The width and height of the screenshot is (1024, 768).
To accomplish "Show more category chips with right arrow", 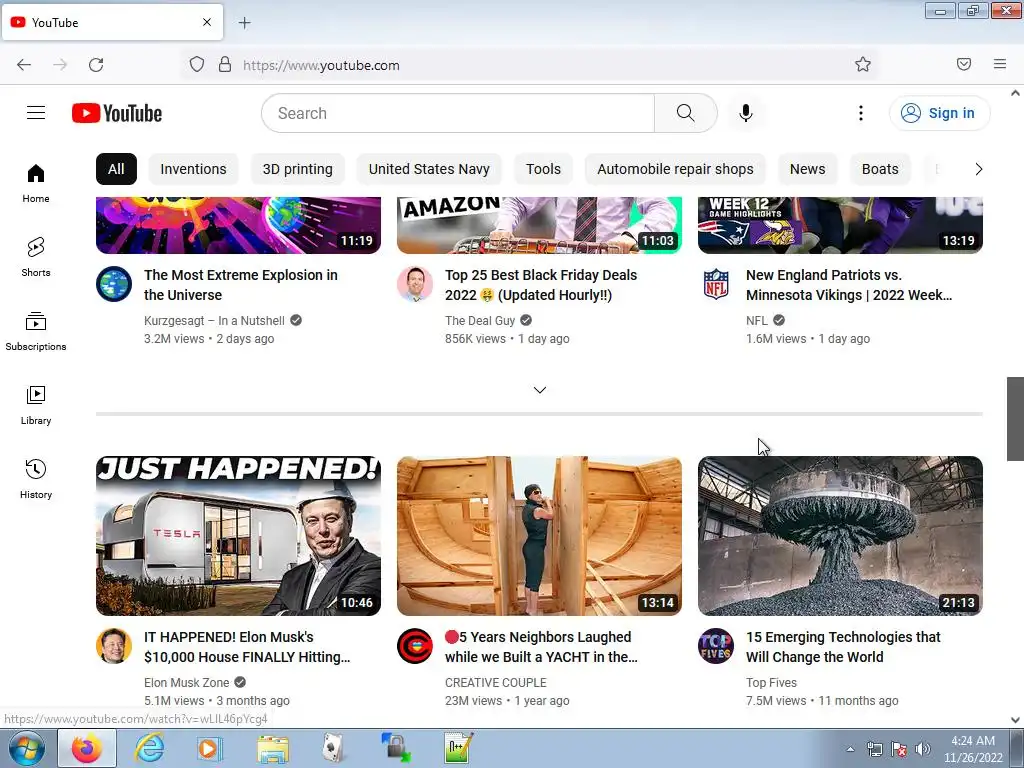I will (x=978, y=169).
